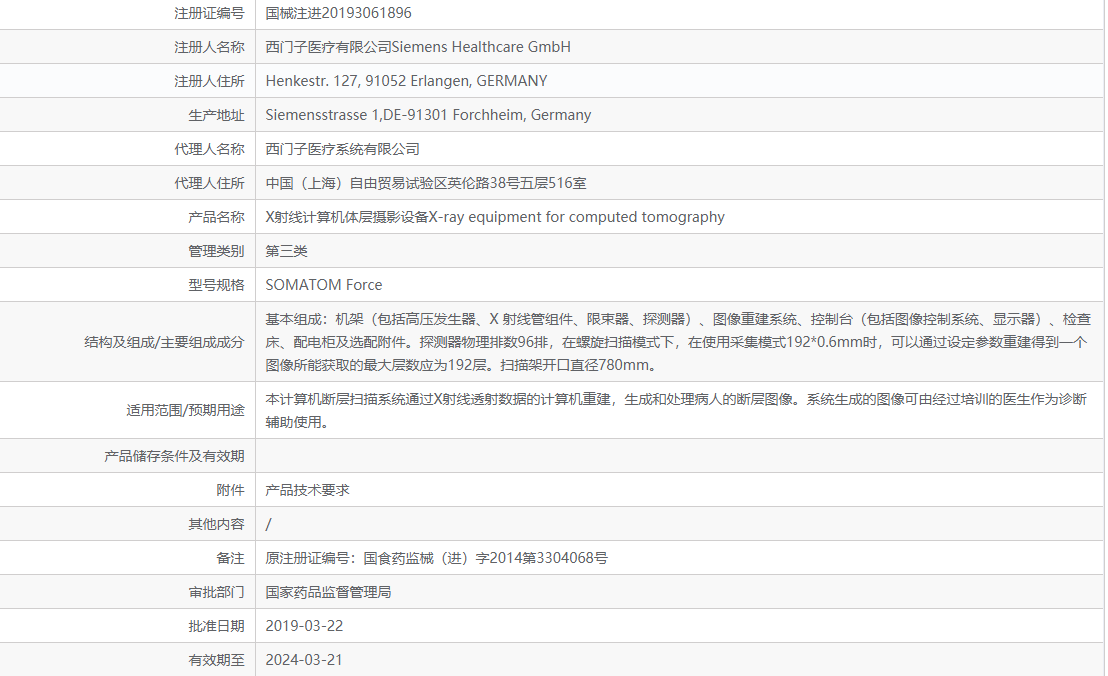Viewport: 1108px width, 676px height.
Task: Click the 适用范围/预期用途 label
Action: point(185,410)
